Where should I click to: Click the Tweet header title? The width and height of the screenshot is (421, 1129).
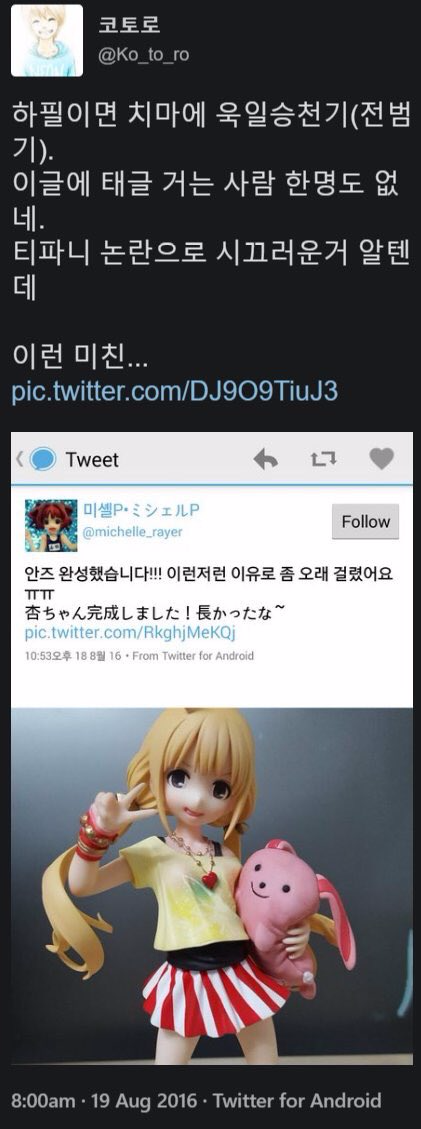[92, 459]
